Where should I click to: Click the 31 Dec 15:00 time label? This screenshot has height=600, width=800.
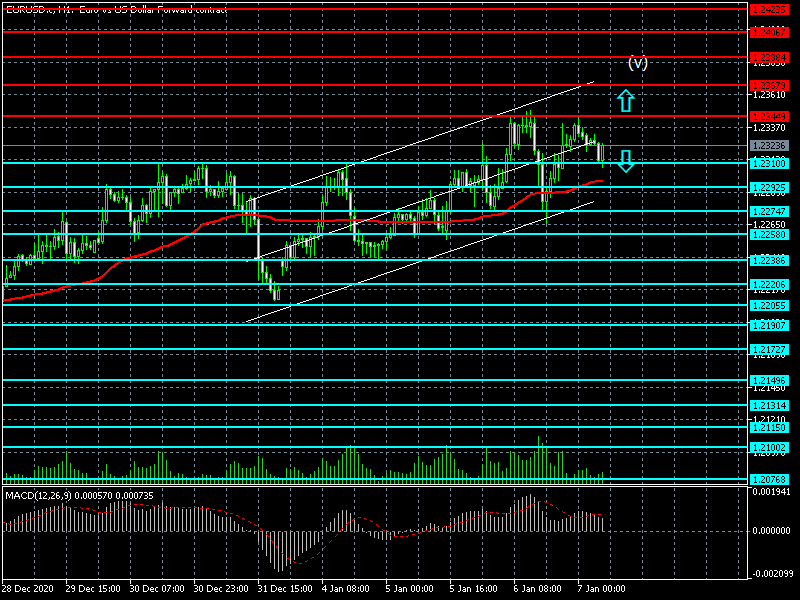click(285, 588)
